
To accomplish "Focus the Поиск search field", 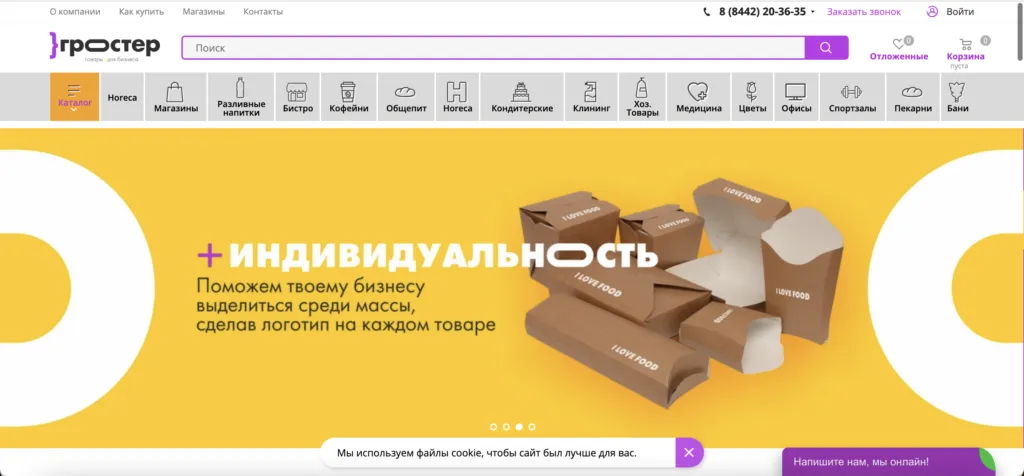I will [493, 48].
